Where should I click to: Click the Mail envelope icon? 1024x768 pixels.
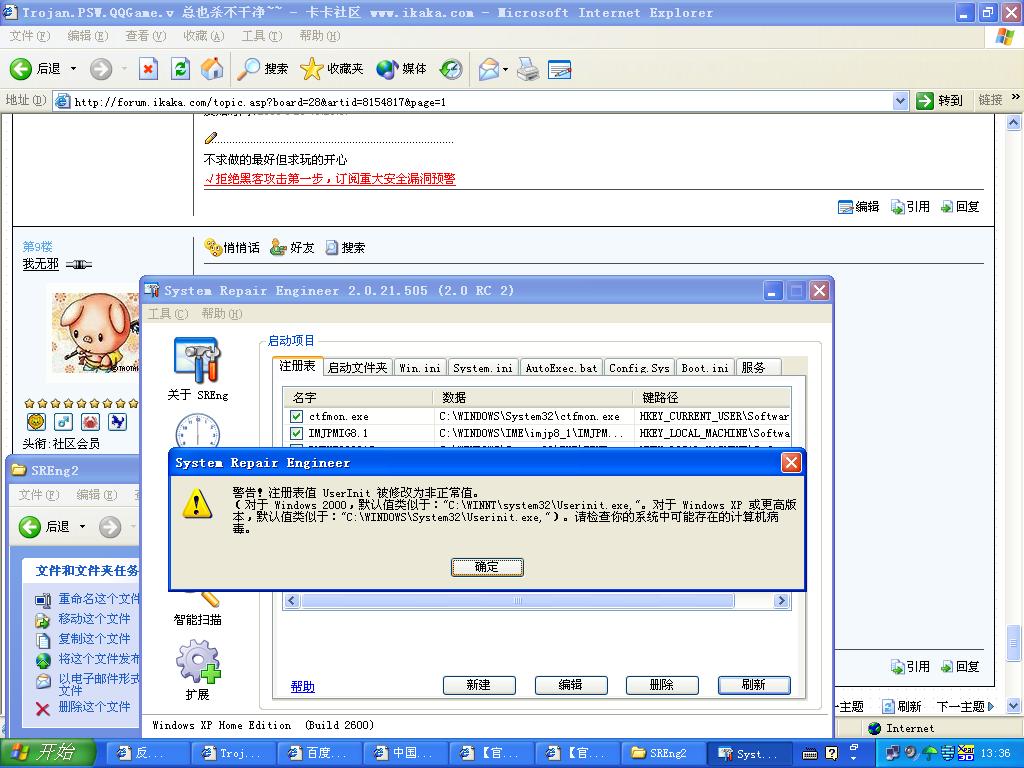488,69
